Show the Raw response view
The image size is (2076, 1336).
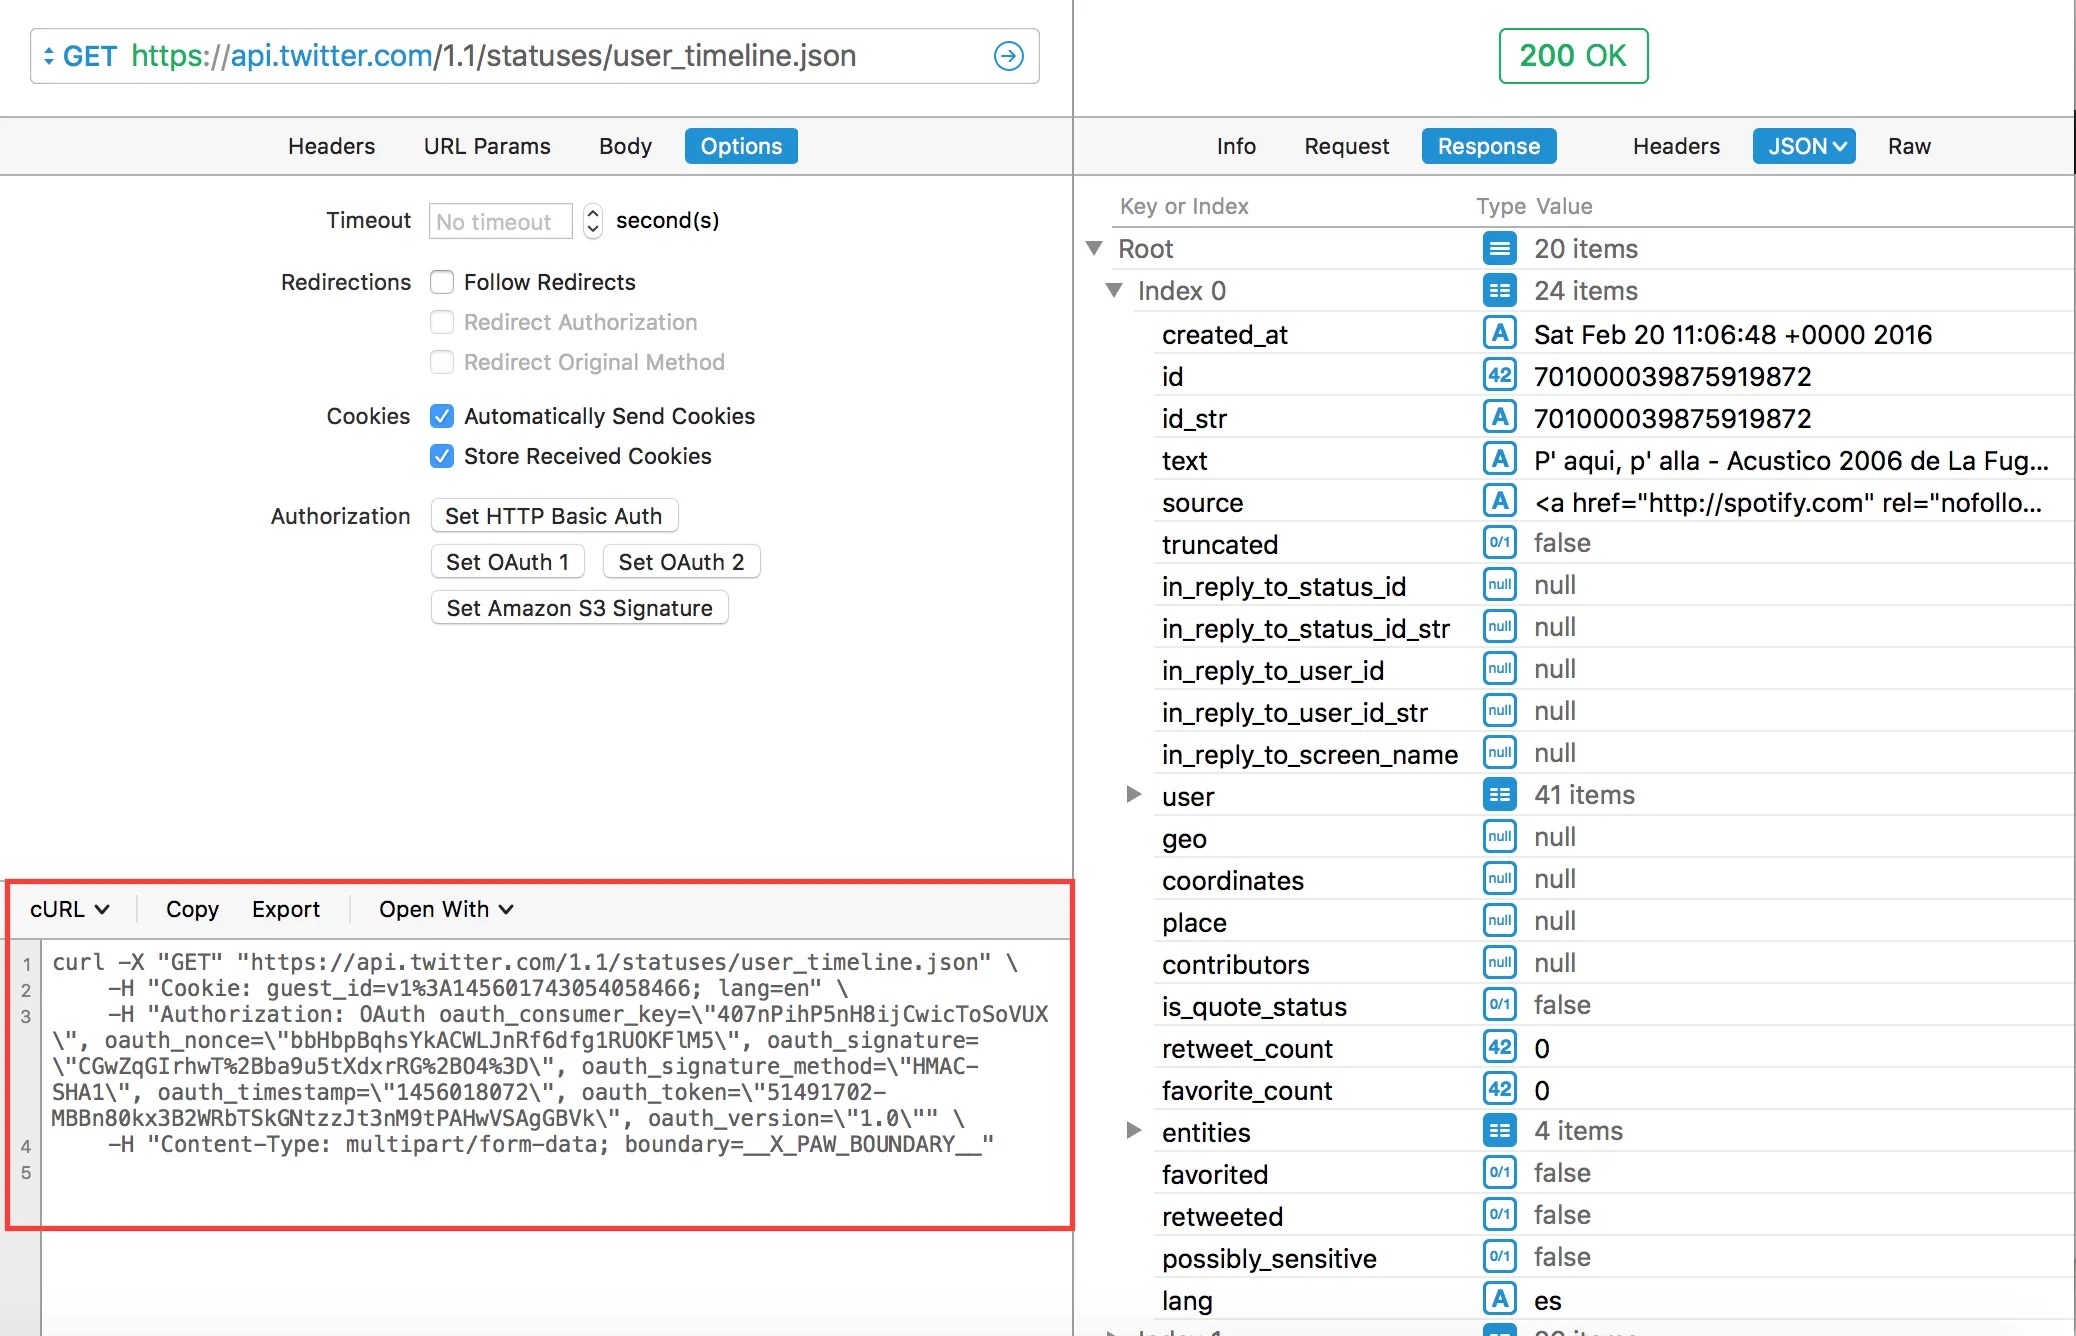1909,146
